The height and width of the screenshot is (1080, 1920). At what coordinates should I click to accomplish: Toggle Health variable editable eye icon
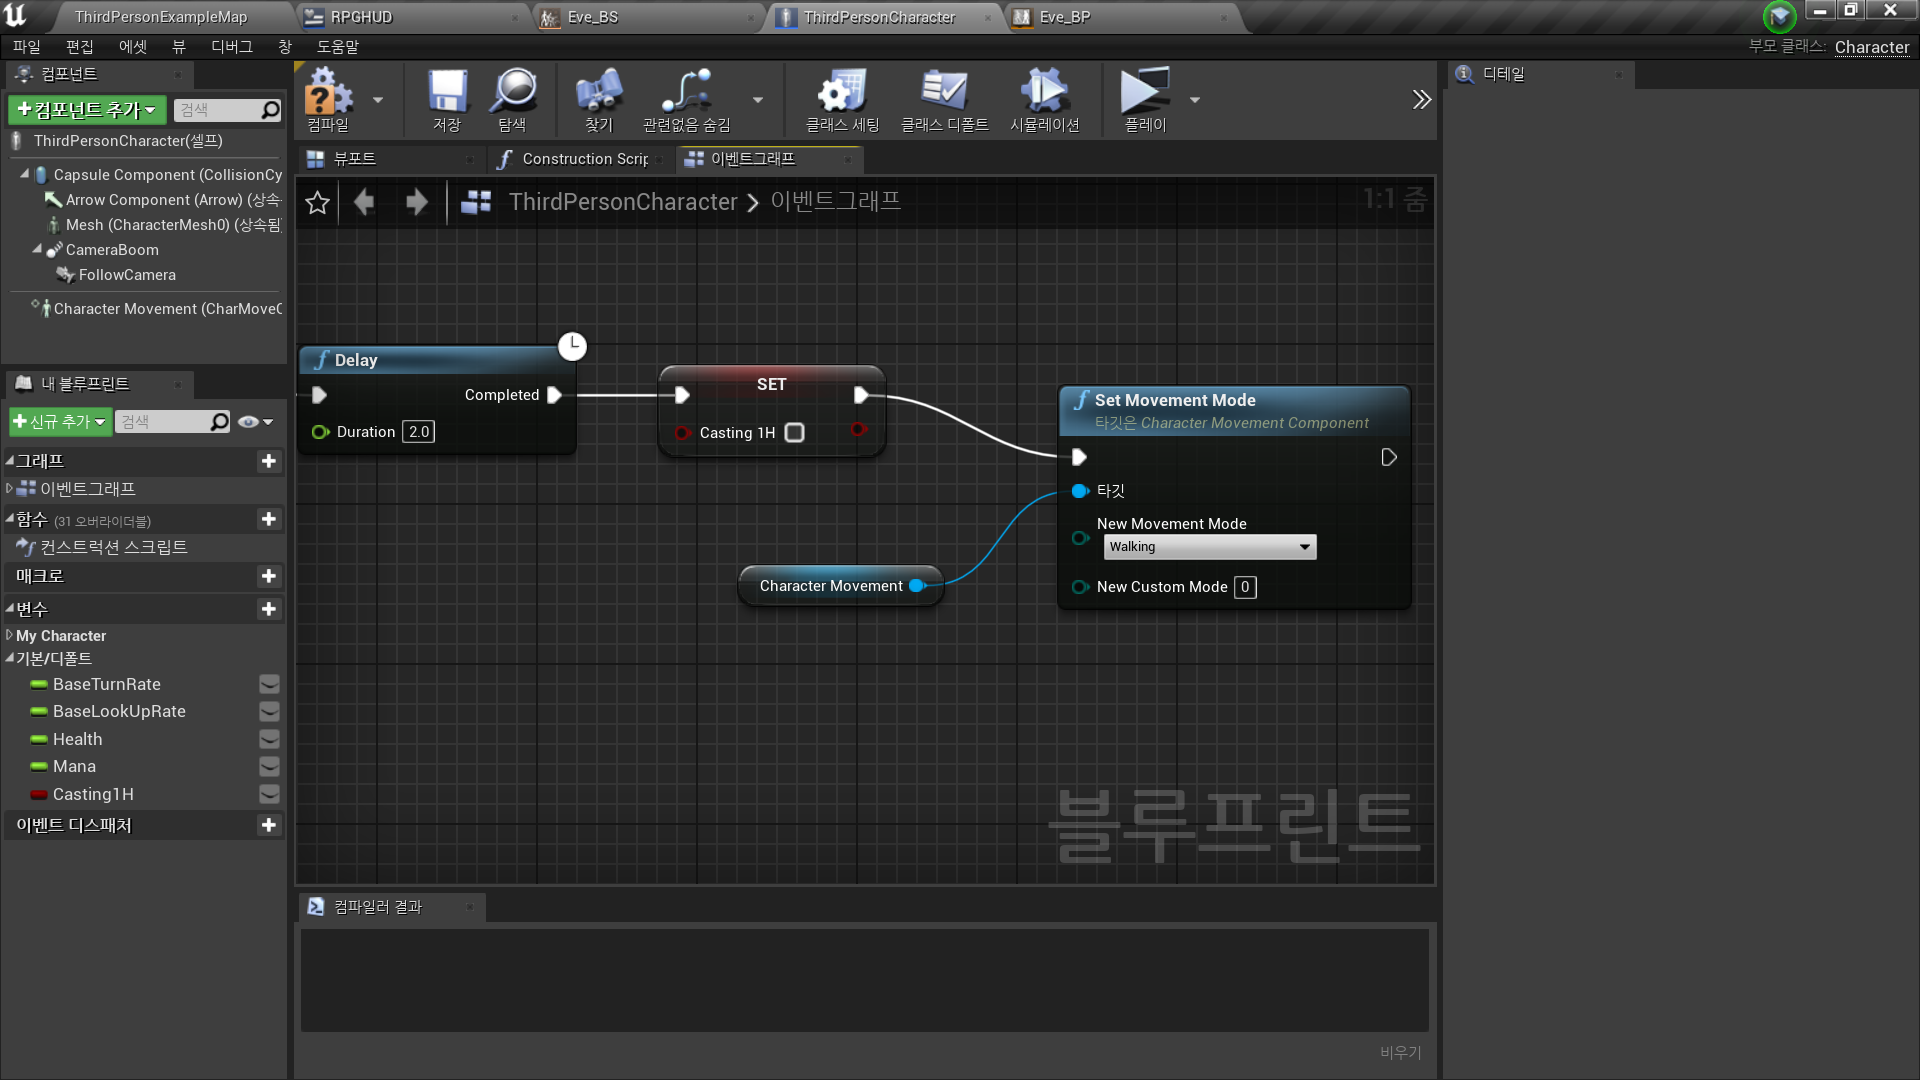269,739
